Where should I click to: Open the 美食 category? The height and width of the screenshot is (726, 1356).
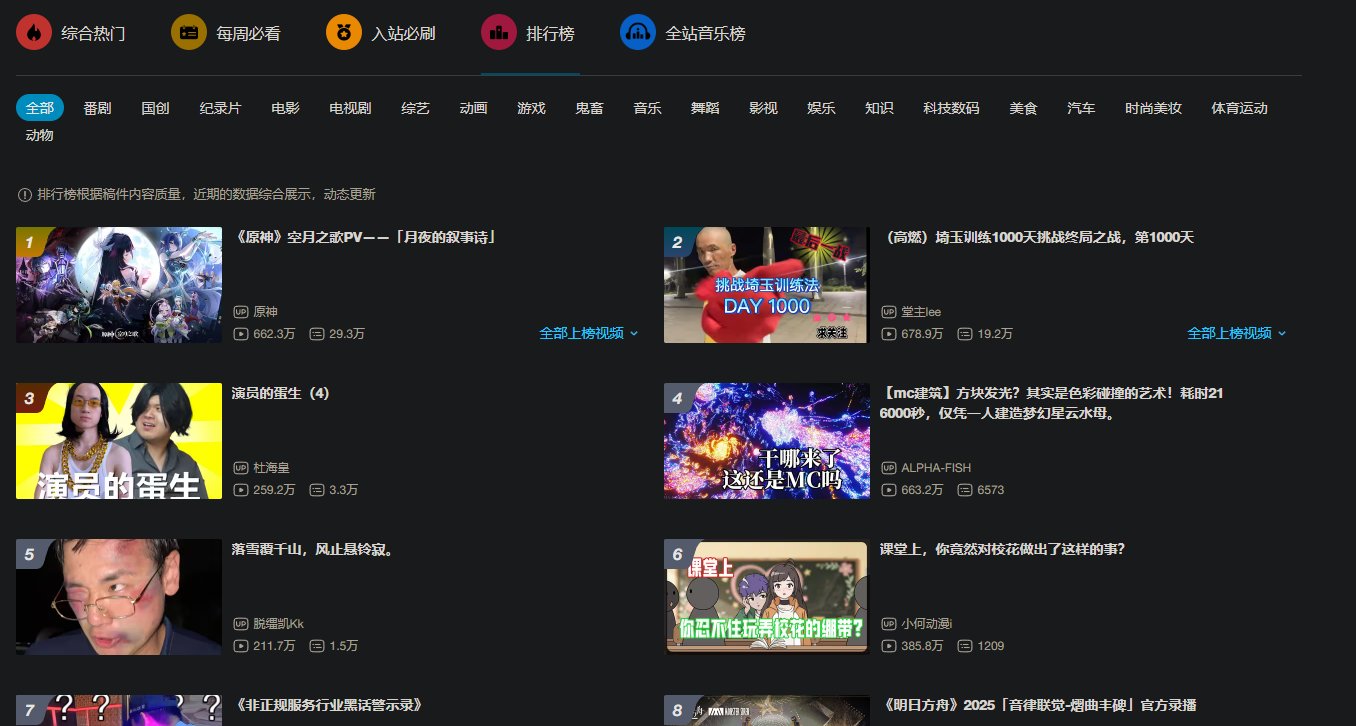point(1024,108)
